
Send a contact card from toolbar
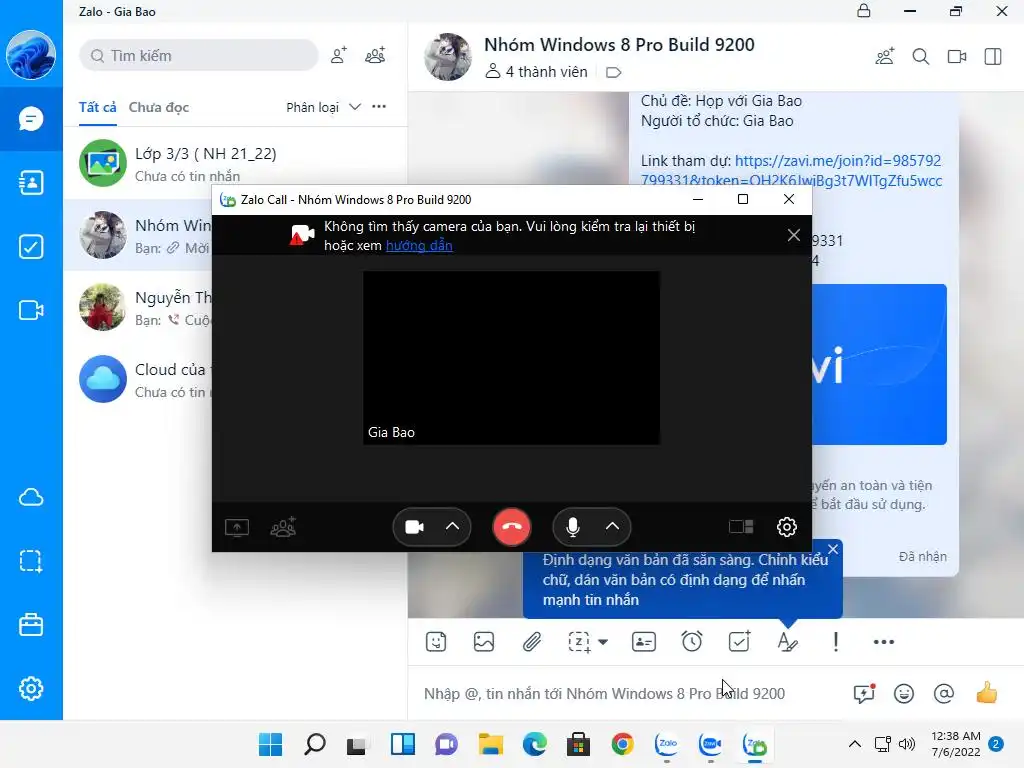tap(644, 642)
